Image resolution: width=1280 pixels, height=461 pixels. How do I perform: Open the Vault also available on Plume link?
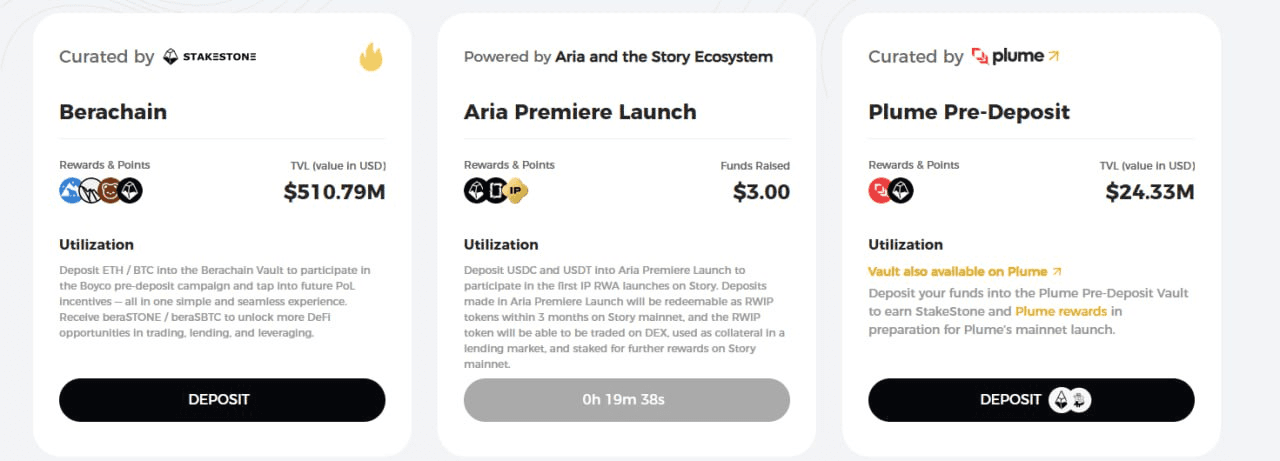pyautogui.click(x=965, y=271)
